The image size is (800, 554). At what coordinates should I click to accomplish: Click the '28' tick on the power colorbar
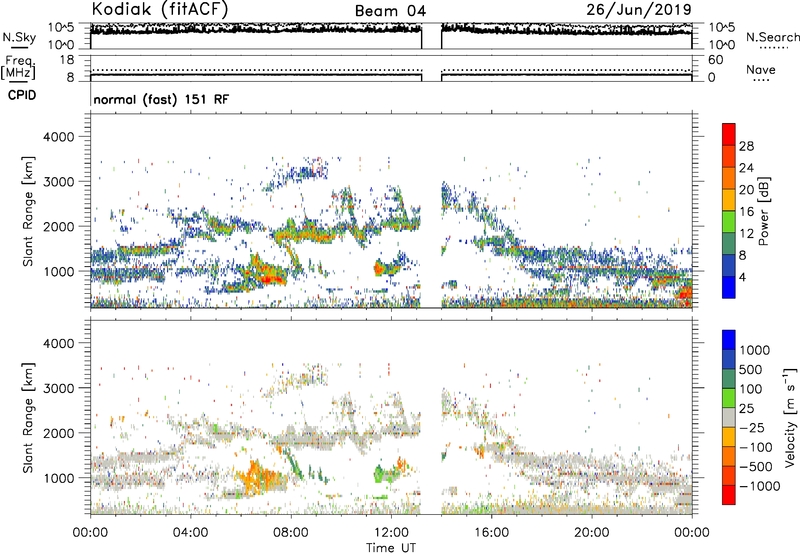746,146
